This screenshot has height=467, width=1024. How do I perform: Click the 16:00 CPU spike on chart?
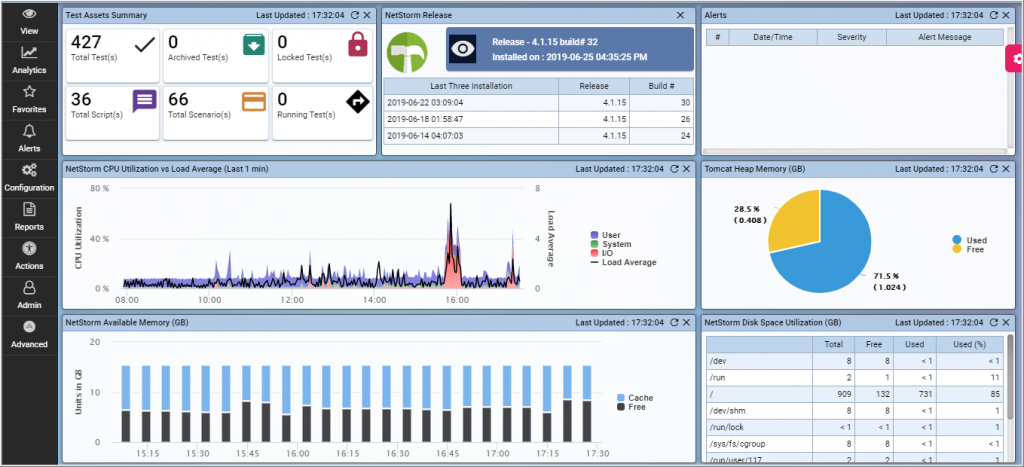click(451, 245)
